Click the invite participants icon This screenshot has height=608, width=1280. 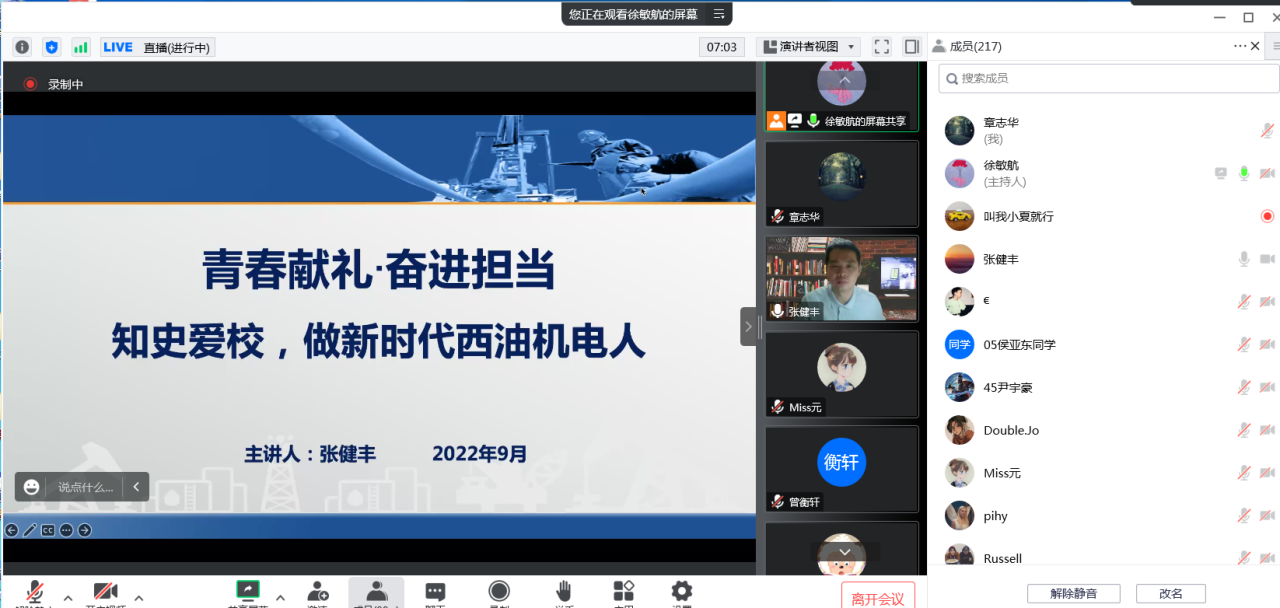pos(318,591)
